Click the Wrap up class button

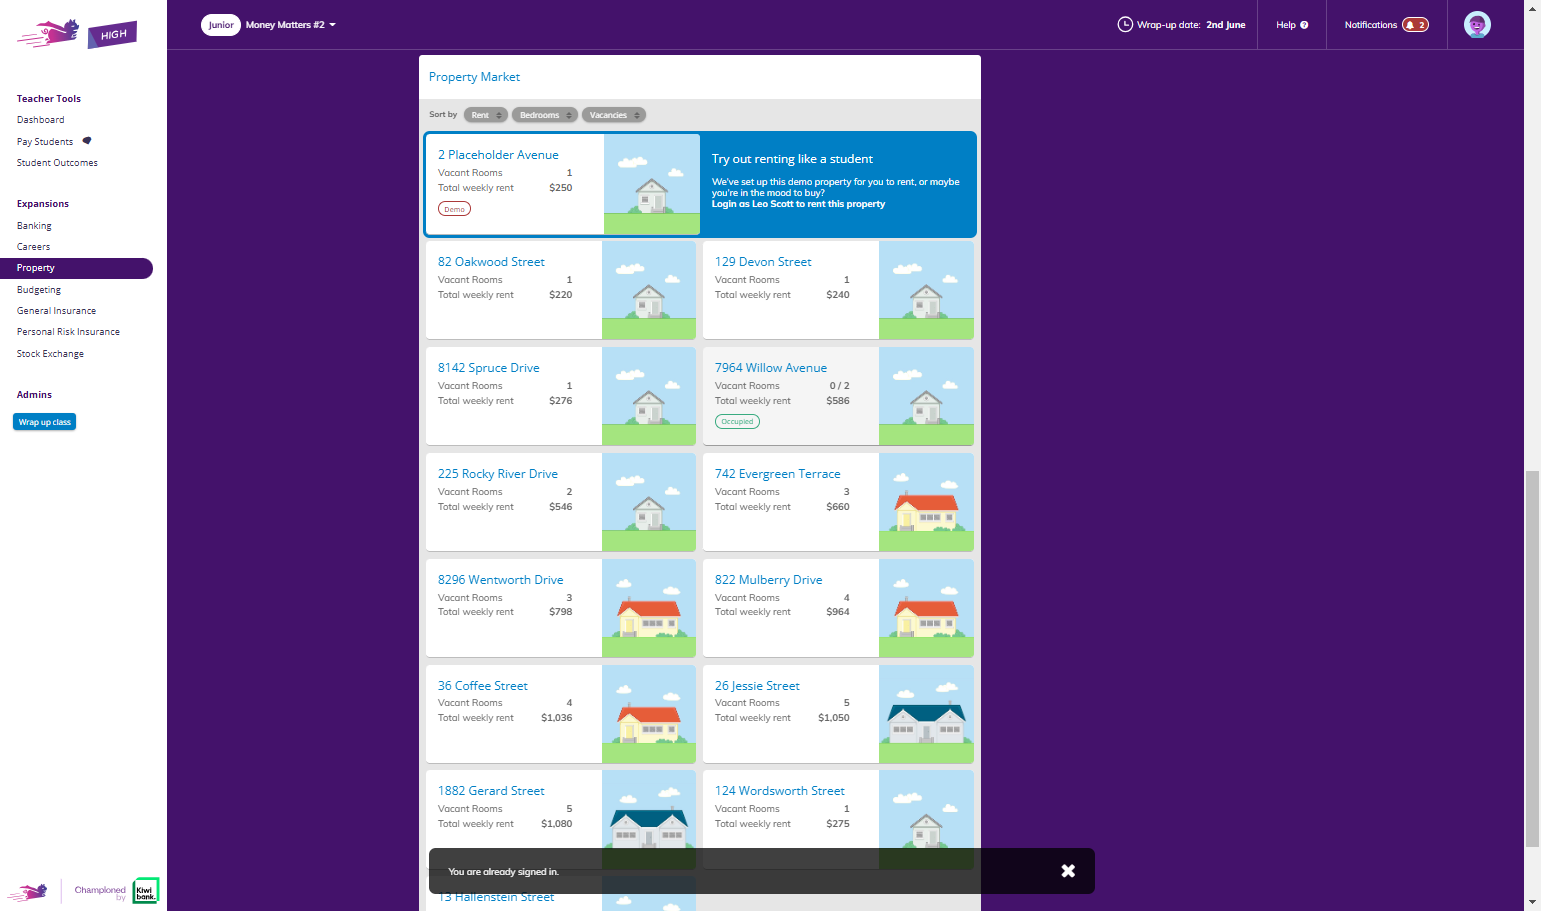tap(45, 422)
